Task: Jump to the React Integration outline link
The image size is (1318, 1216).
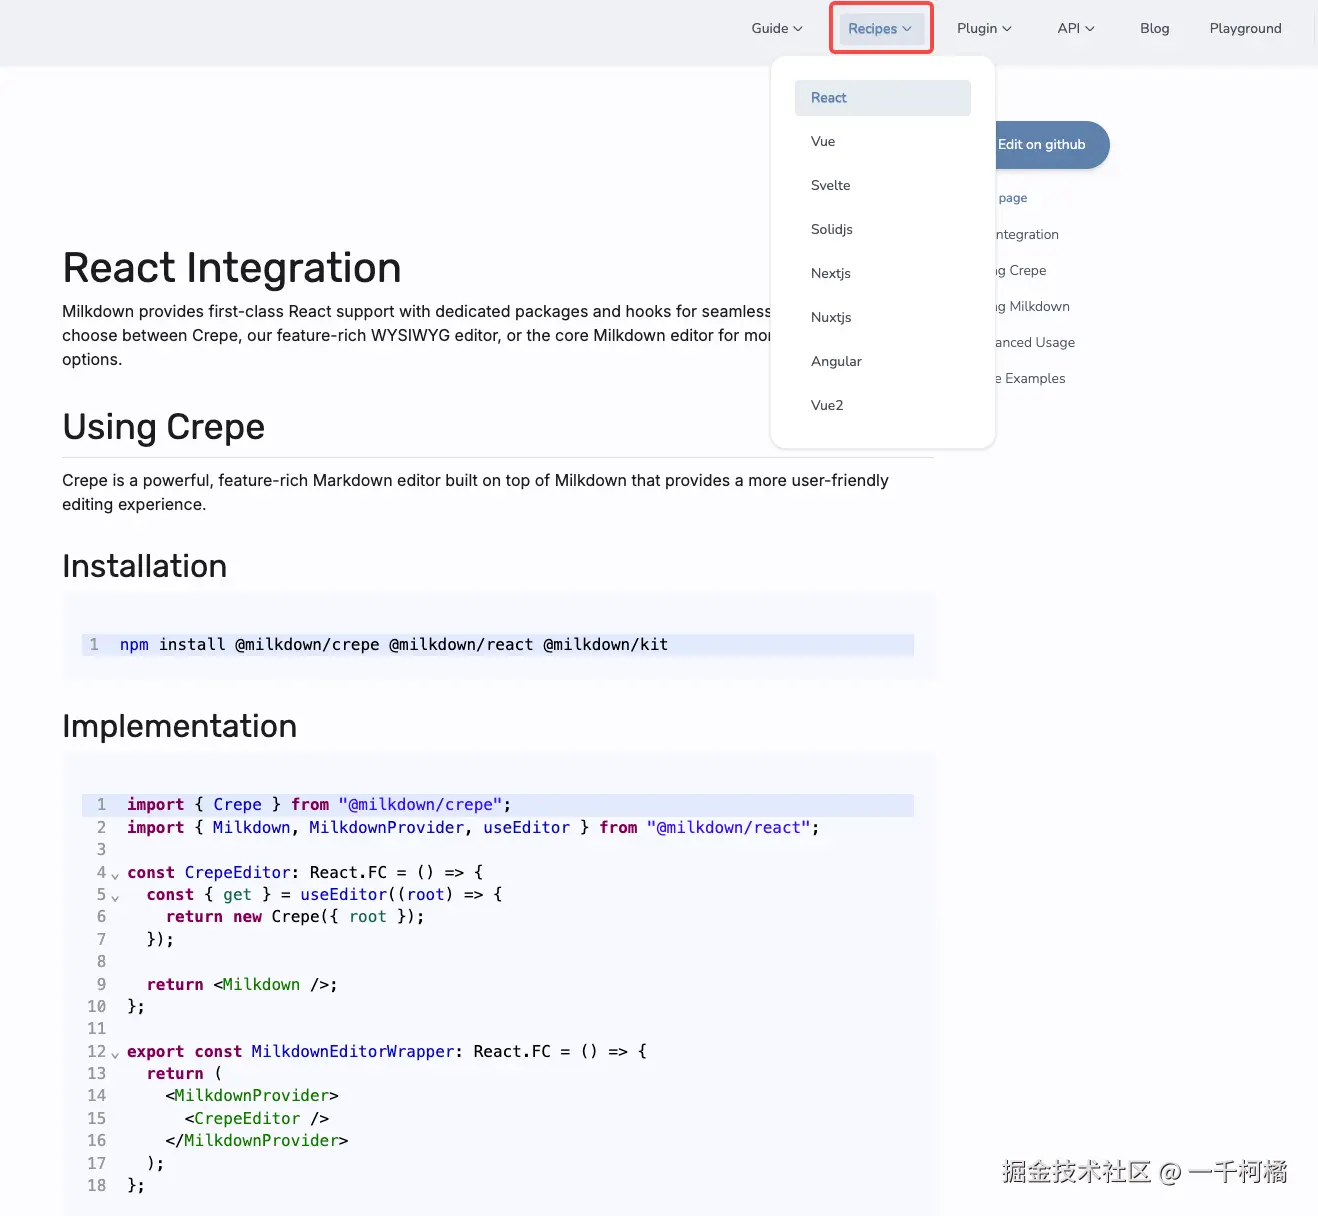Action: click(x=1027, y=235)
